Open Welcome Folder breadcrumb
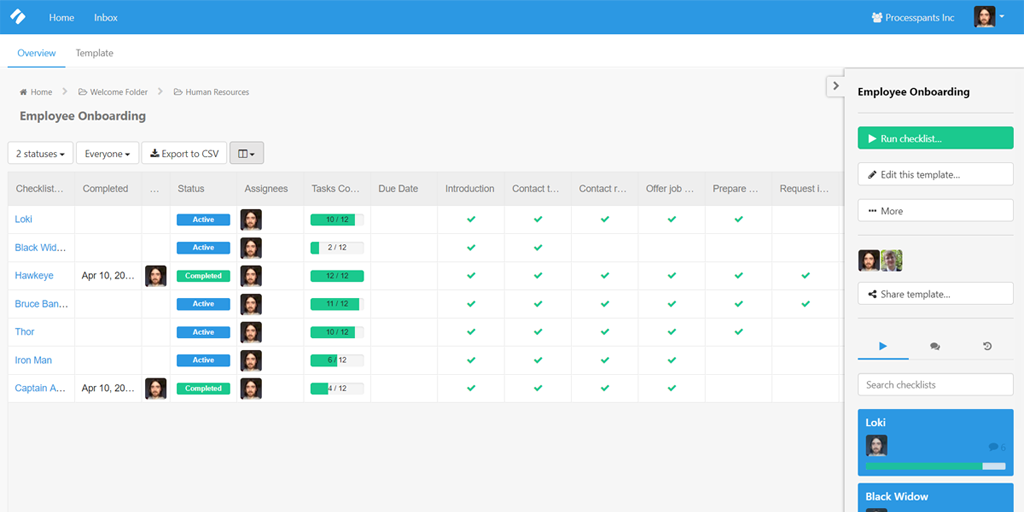 click(x=113, y=92)
